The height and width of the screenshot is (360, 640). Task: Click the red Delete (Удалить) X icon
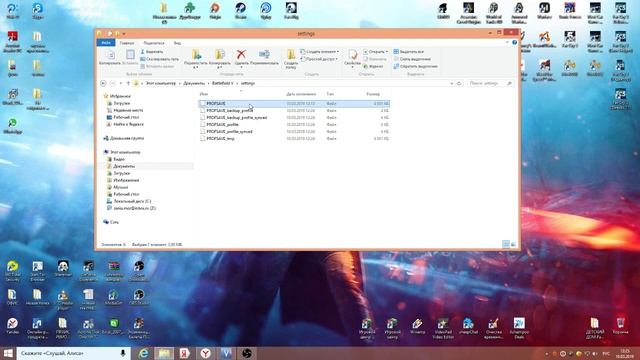pos(241,54)
